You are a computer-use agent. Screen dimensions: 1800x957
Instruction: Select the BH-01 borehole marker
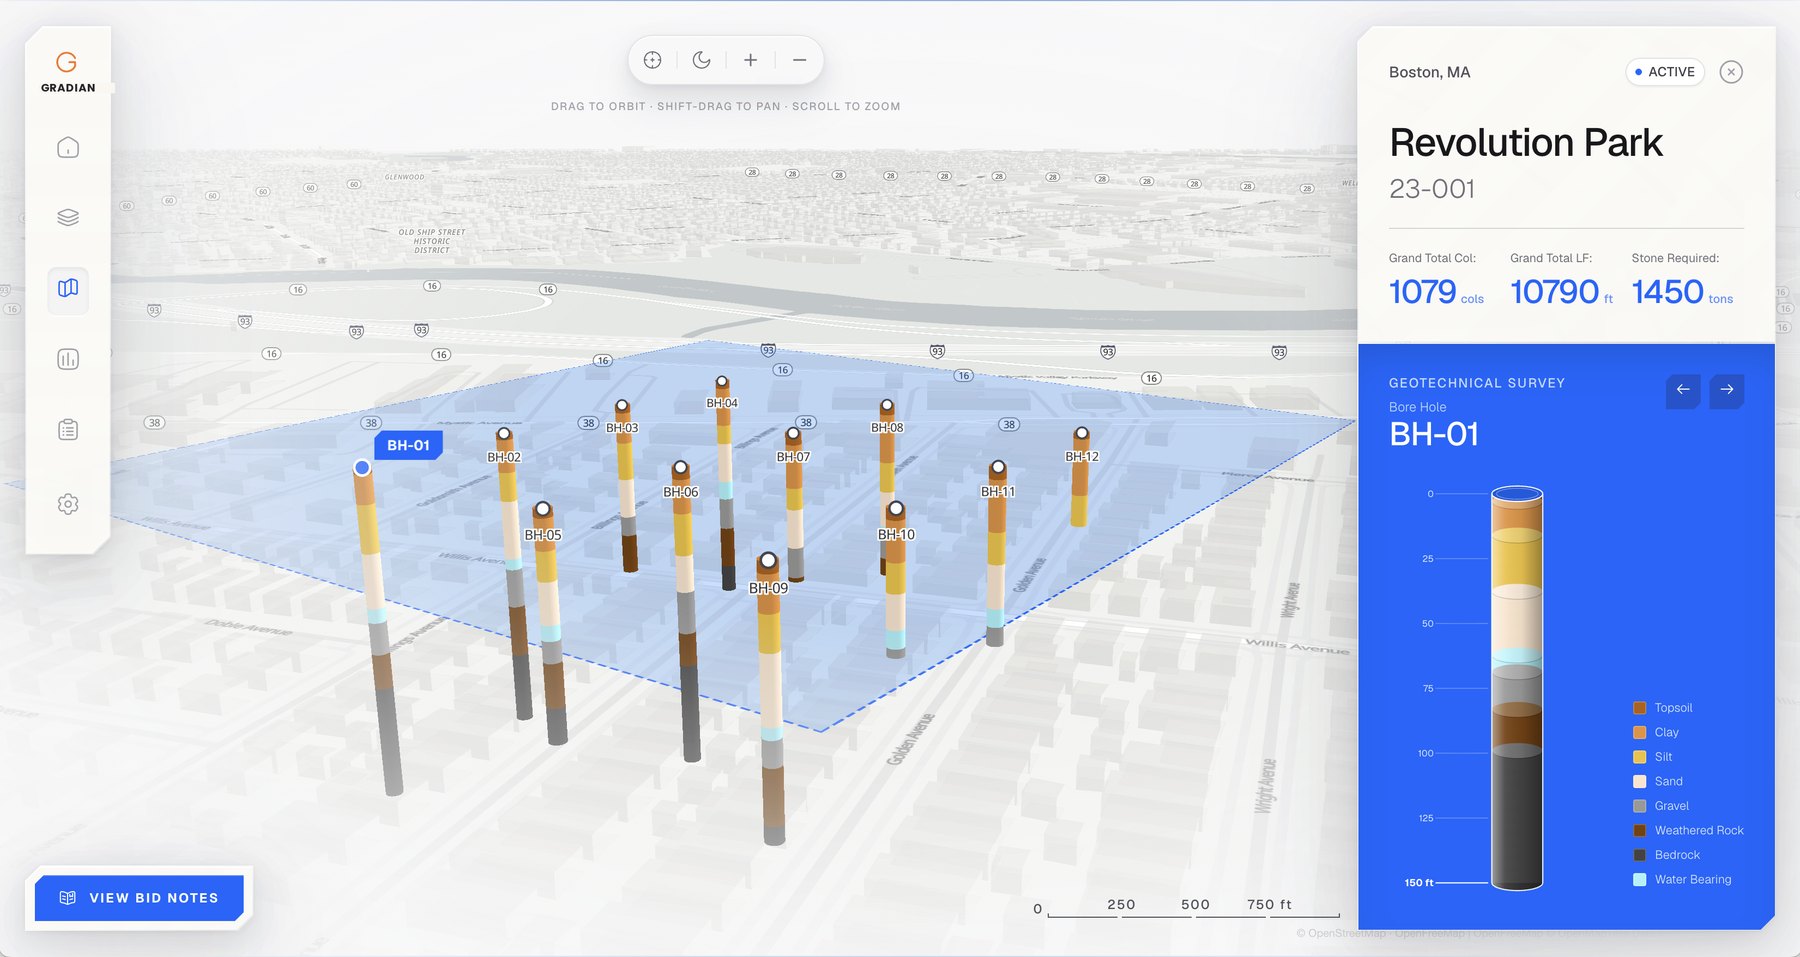[x=362, y=467]
